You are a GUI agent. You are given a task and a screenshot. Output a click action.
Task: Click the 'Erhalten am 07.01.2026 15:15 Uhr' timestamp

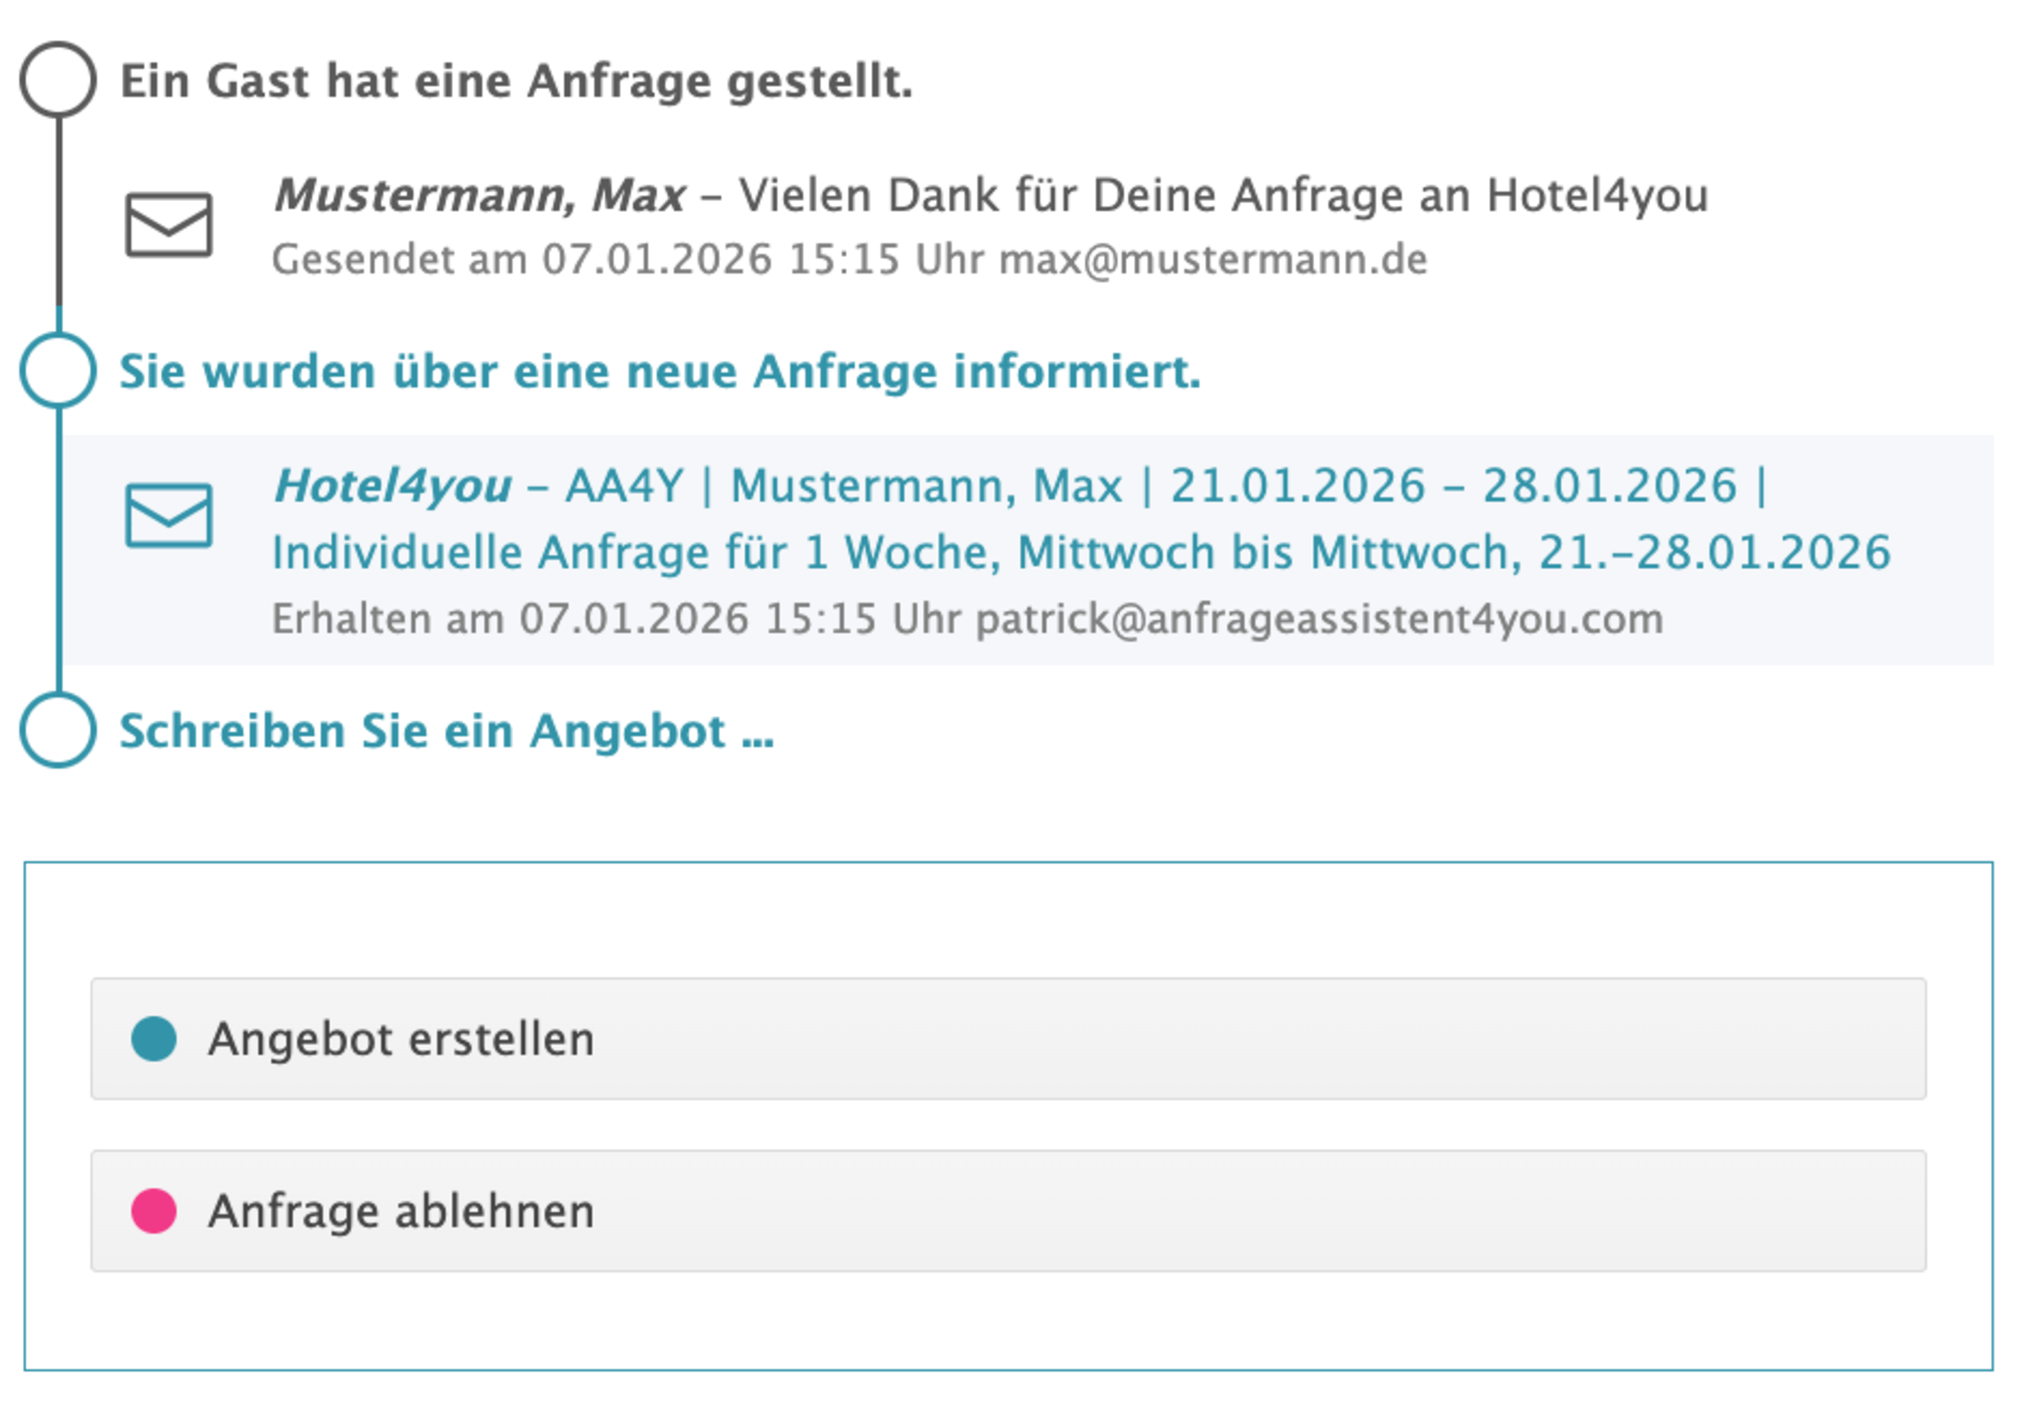pos(616,619)
